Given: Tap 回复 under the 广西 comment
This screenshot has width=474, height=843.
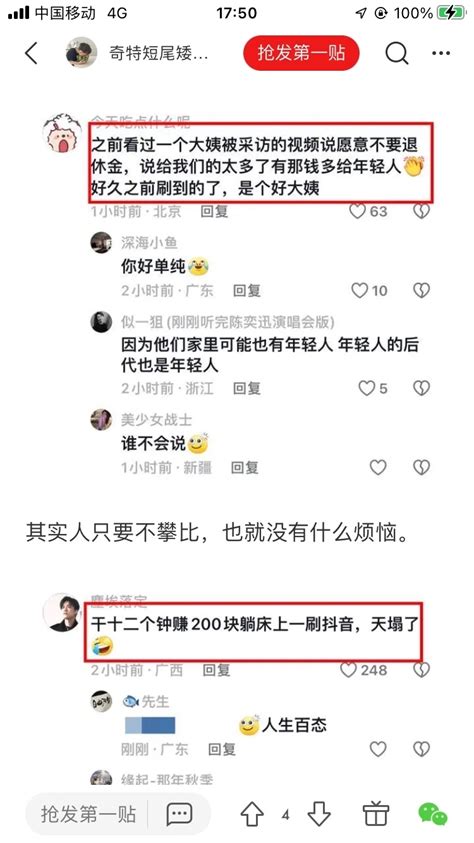Looking at the screenshot, I should pyautogui.click(x=216, y=670).
